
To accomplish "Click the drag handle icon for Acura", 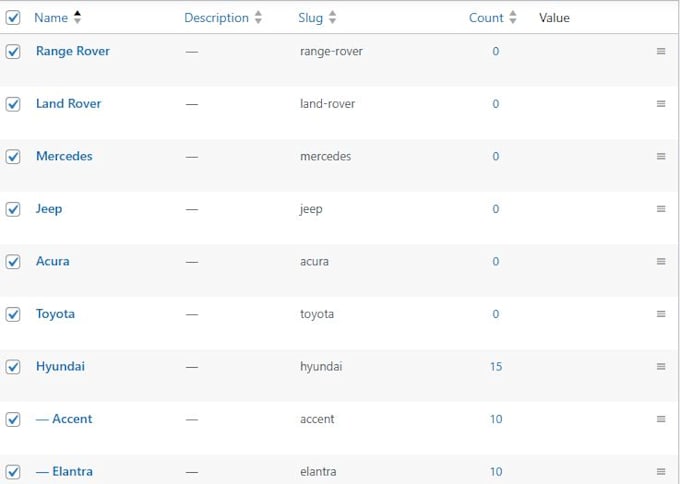I will [x=660, y=261].
